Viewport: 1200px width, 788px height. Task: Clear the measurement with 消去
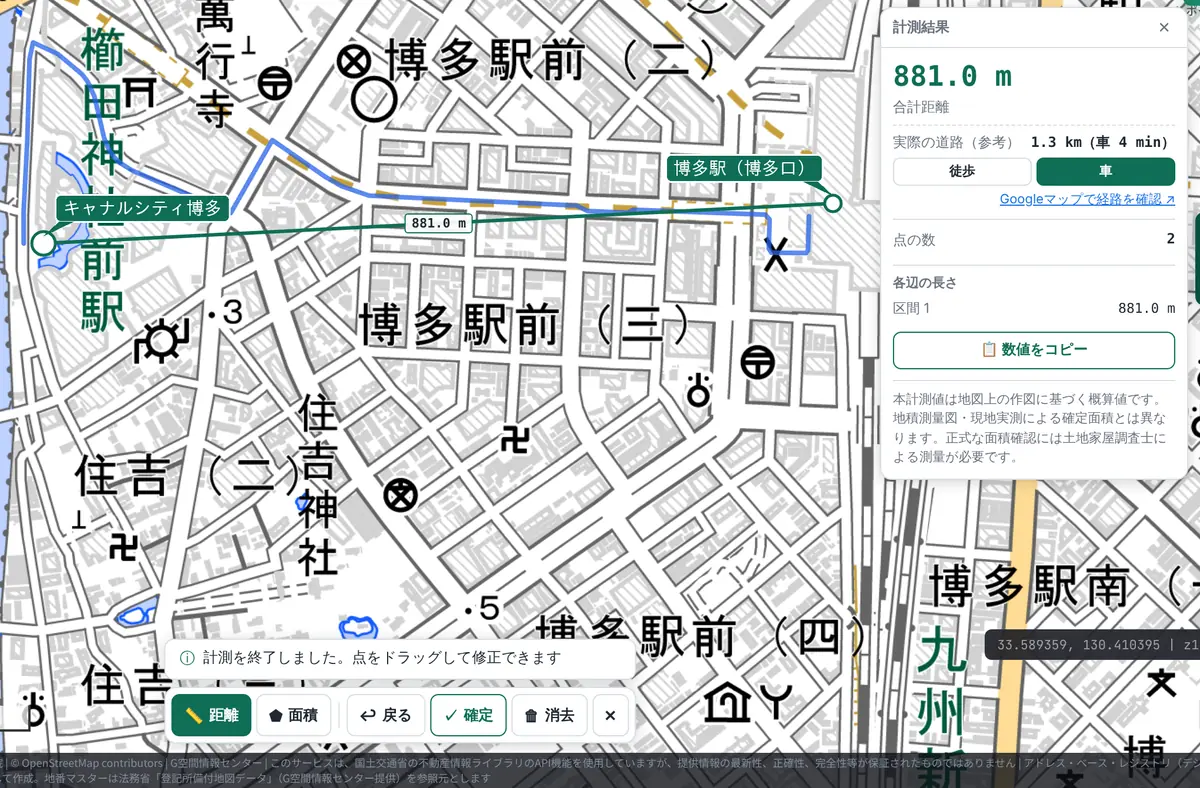[x=549, y=715]
